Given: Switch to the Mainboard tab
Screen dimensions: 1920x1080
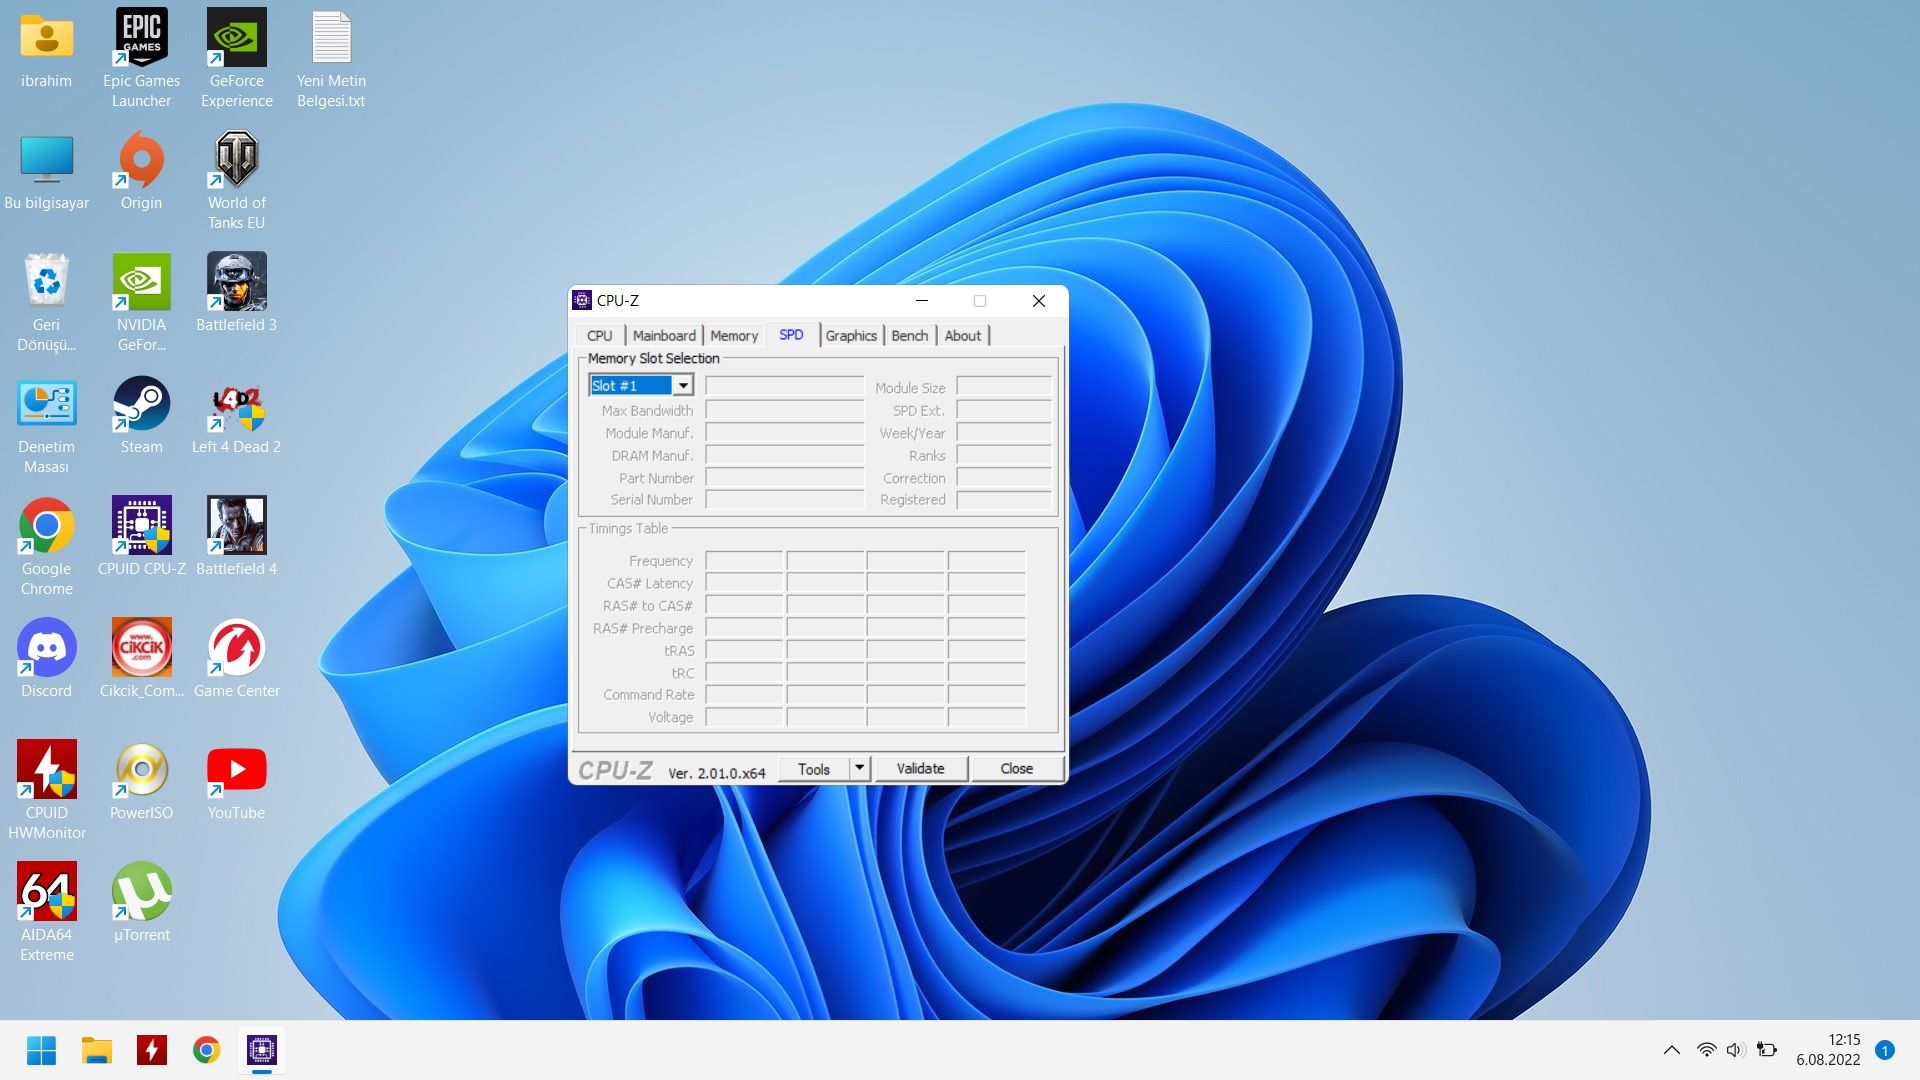Looking at the screenshot, I should 663,336.
